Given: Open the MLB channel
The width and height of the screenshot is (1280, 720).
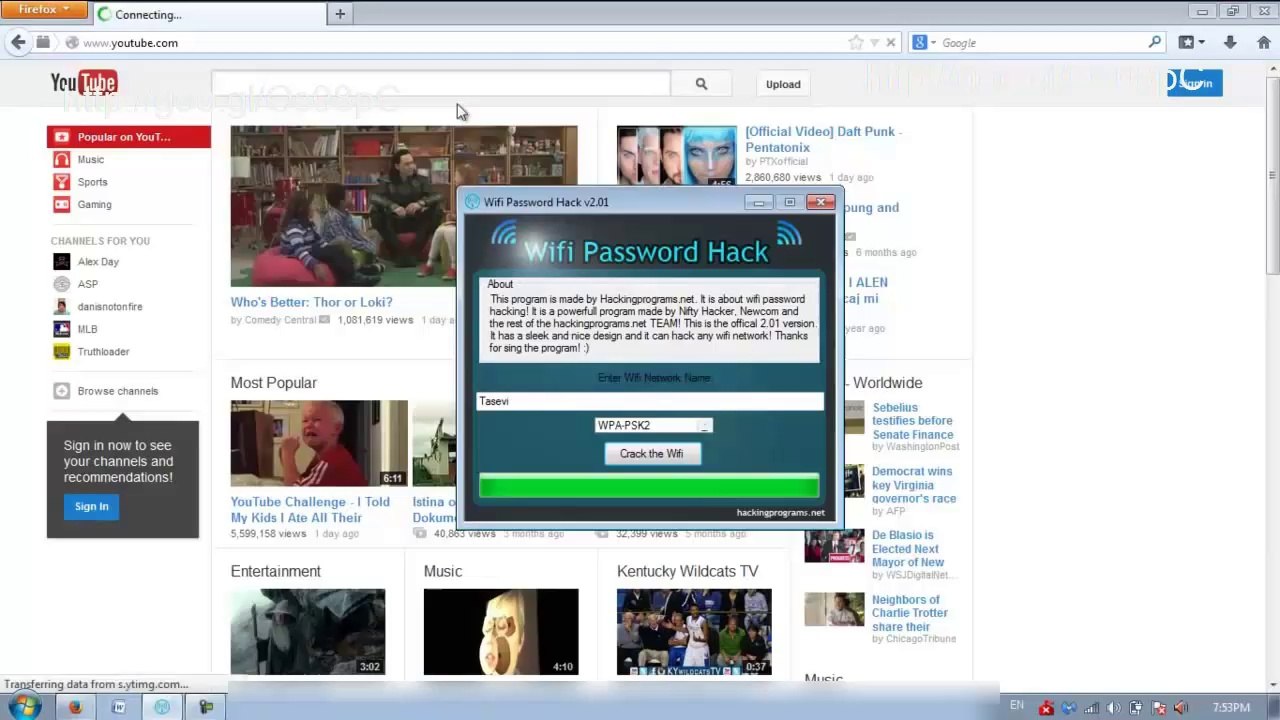Looking at the screenshot, I should point(87,329).
